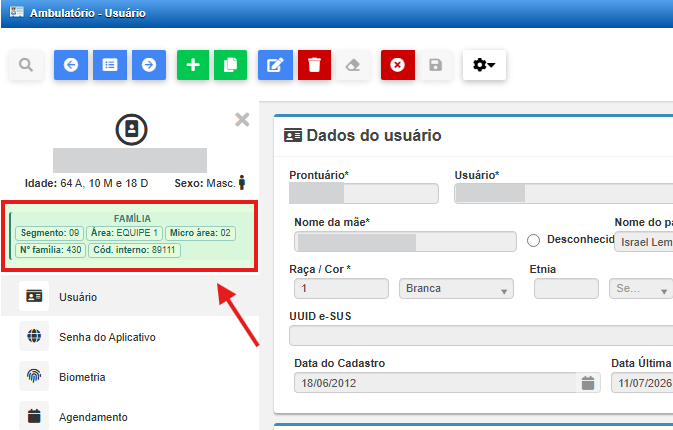The width and height of the screenshot is (673, 430).
Task: Expand the Branca race dropdown
Action: point(456,288)
